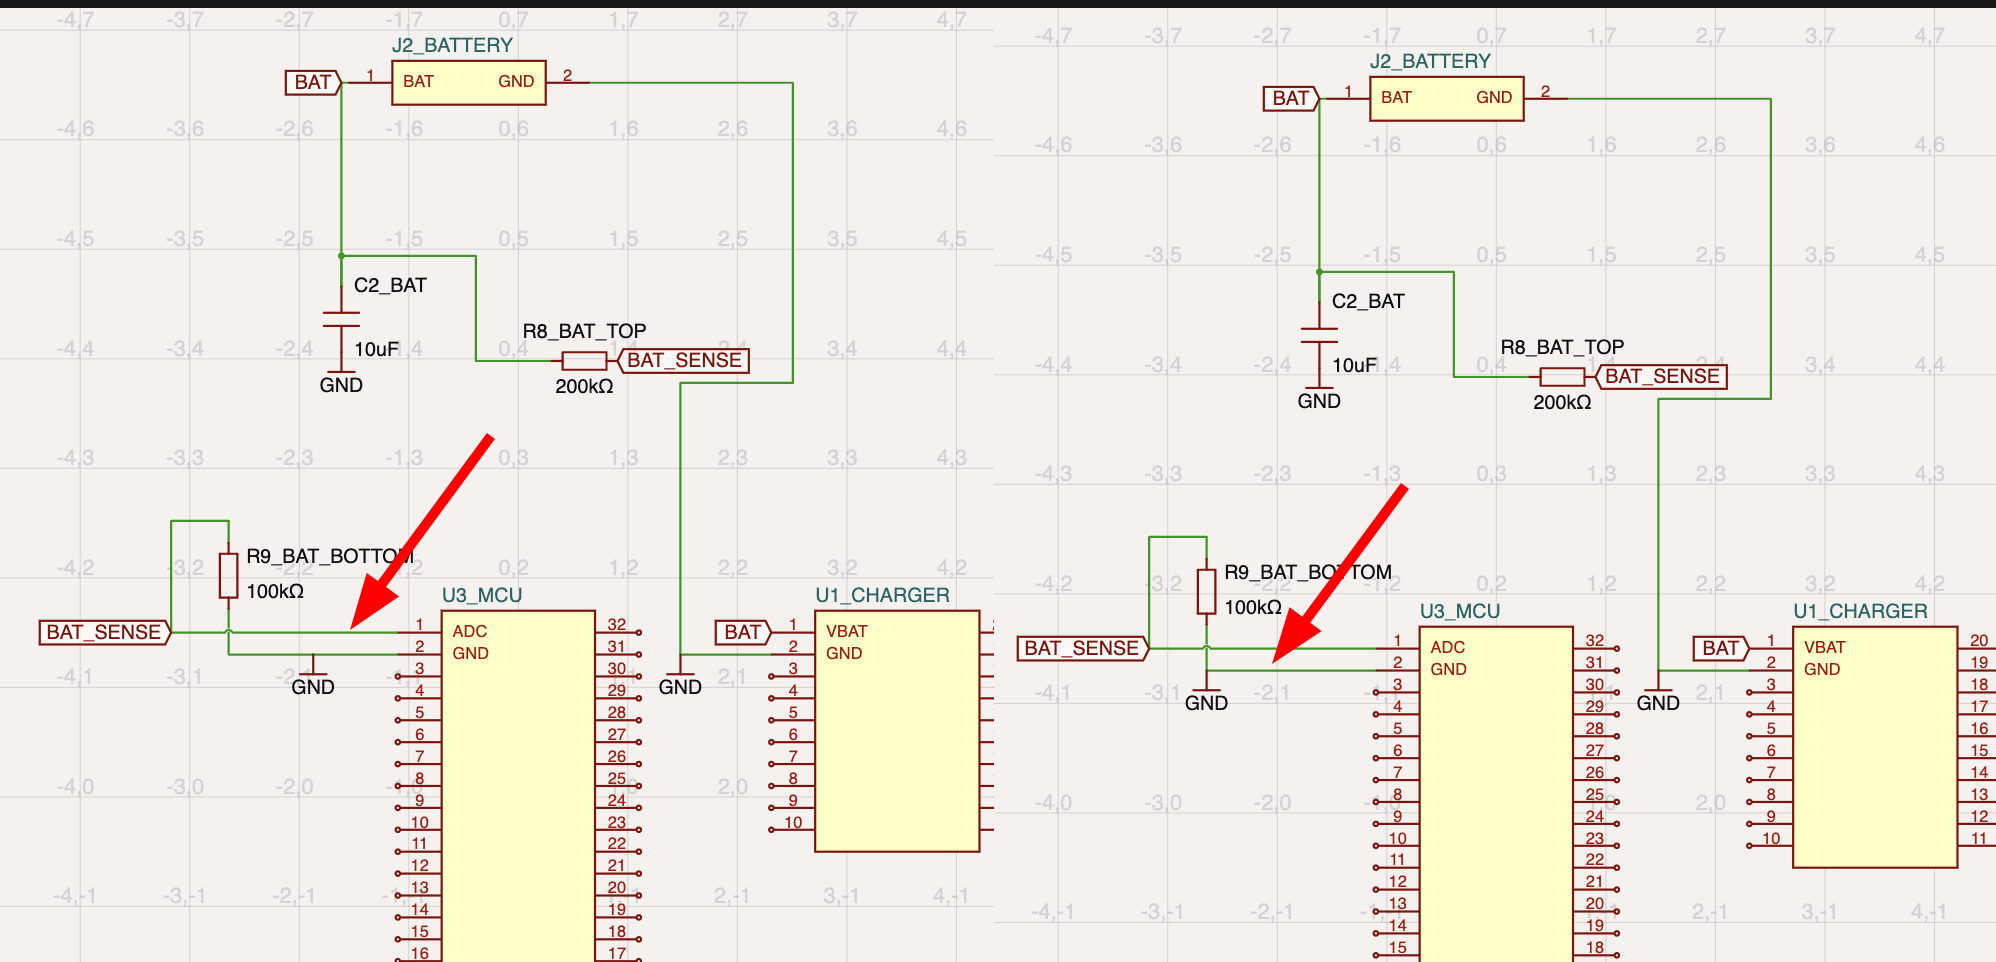Click the BAT_SENSE label left of U3_MCU in left schematic
The width and height of the screenshot is (1996, 962).
105,632
